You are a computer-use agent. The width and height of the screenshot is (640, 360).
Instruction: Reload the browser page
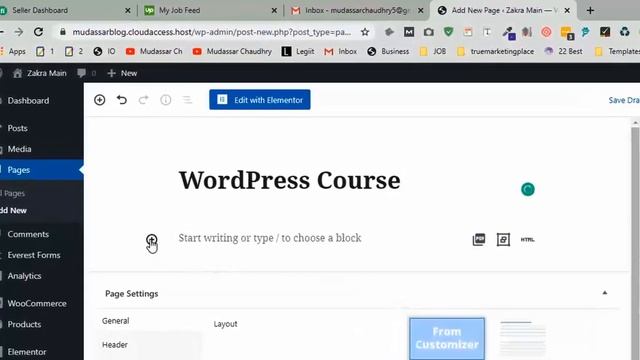click(38, 32)
